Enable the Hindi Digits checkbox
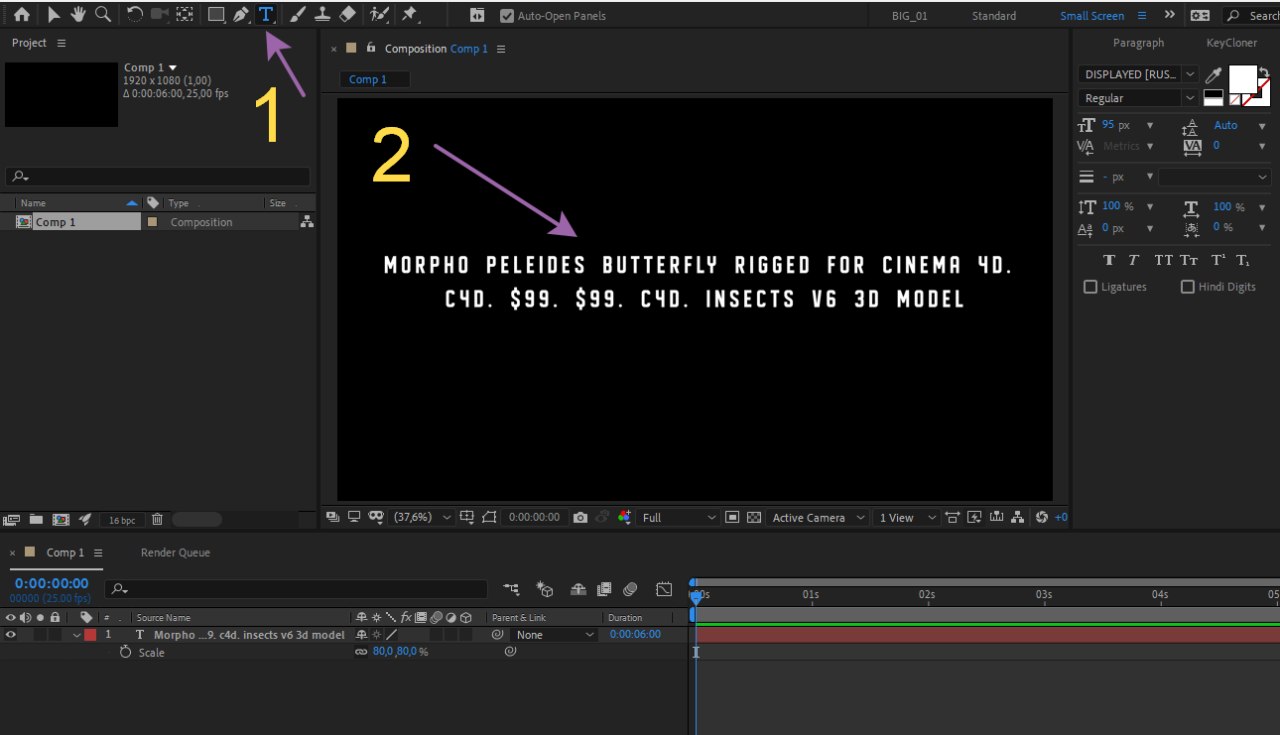1280x735 pixels. coord(1187,287)
